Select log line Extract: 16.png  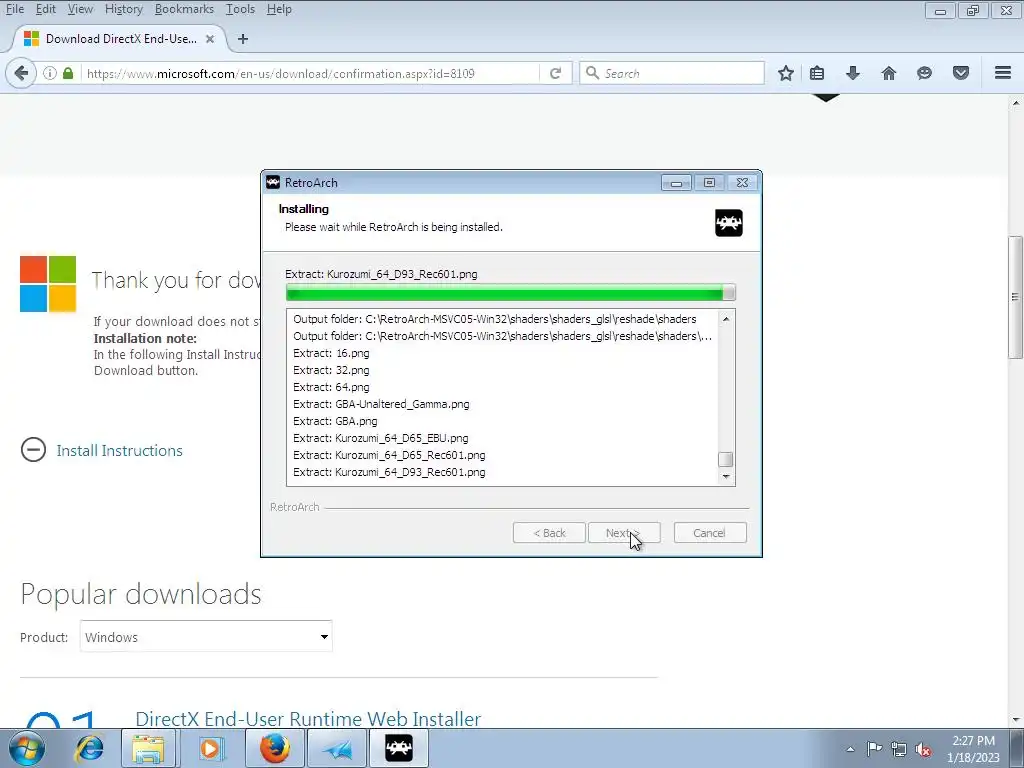pyautogui.click(x=331, y=353)
